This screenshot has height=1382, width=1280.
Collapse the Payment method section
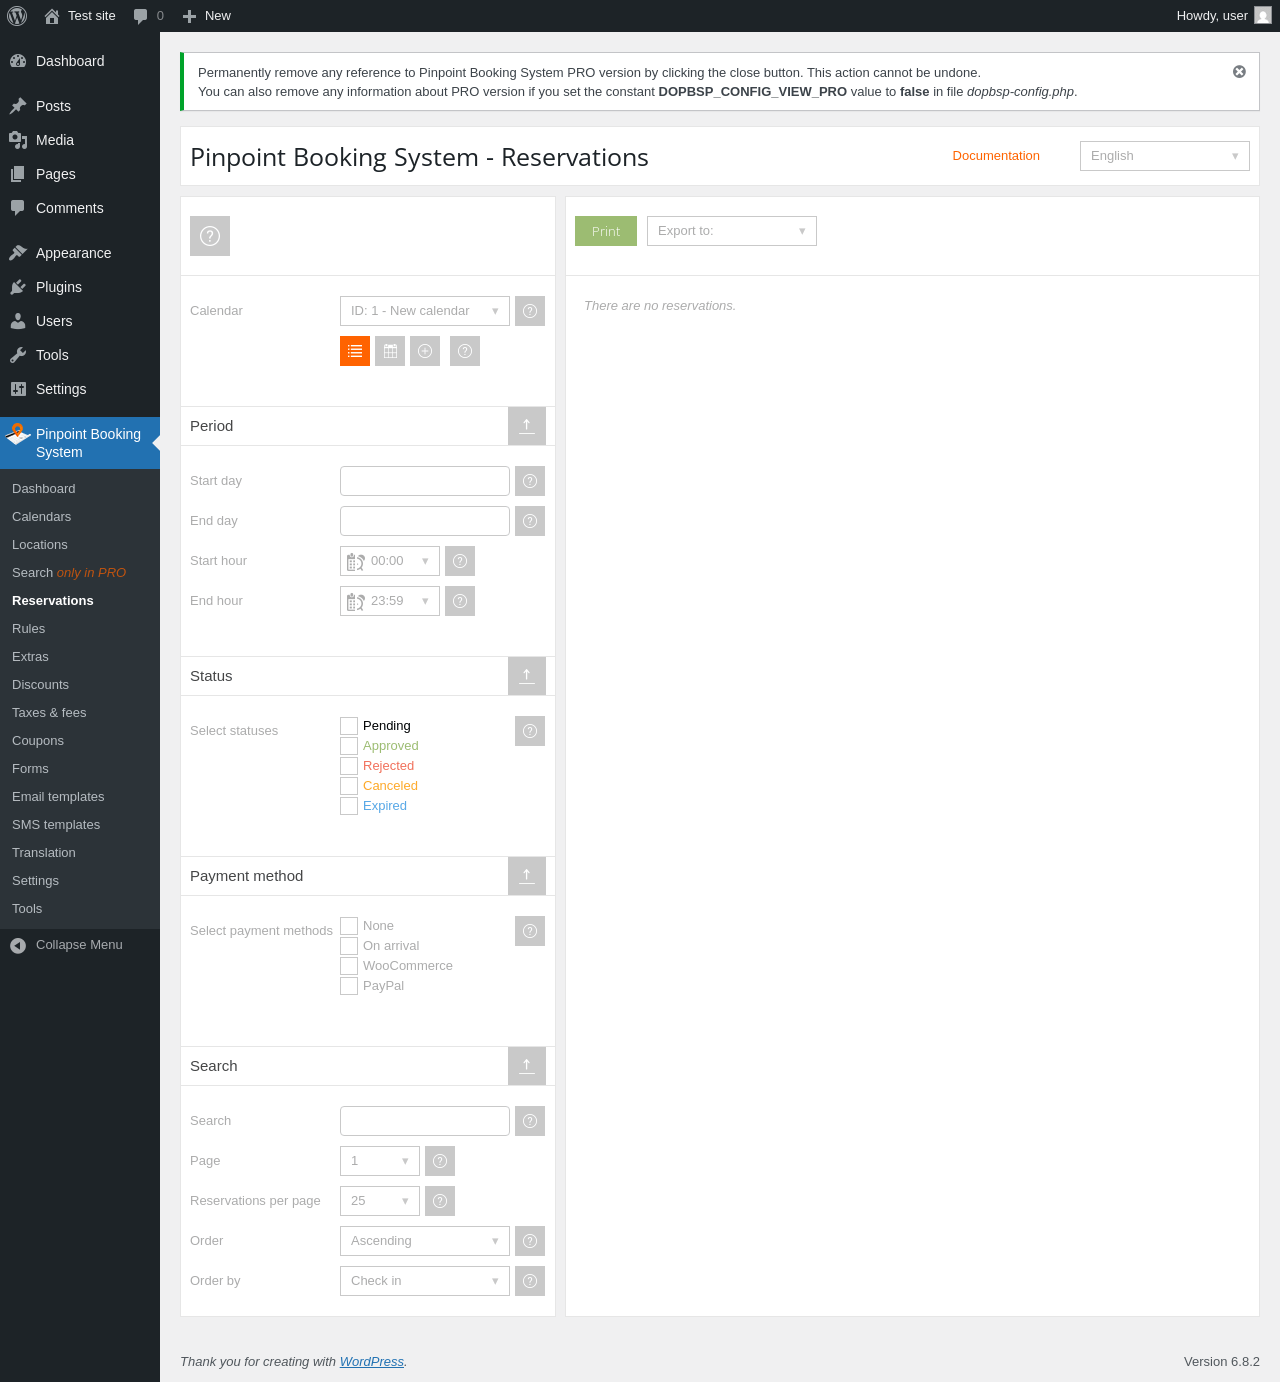pyautogui.click(x=527, y=876)
